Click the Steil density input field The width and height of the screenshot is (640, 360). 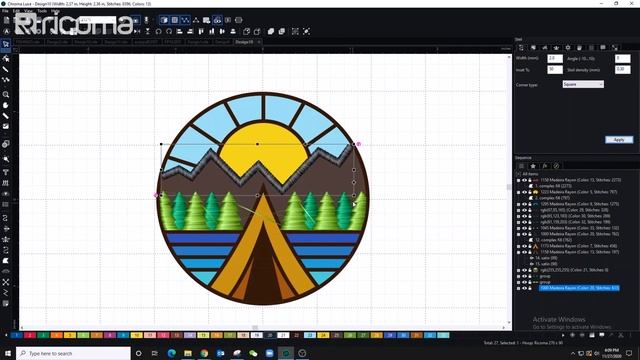pyautogui.click(x=622, y=69)
